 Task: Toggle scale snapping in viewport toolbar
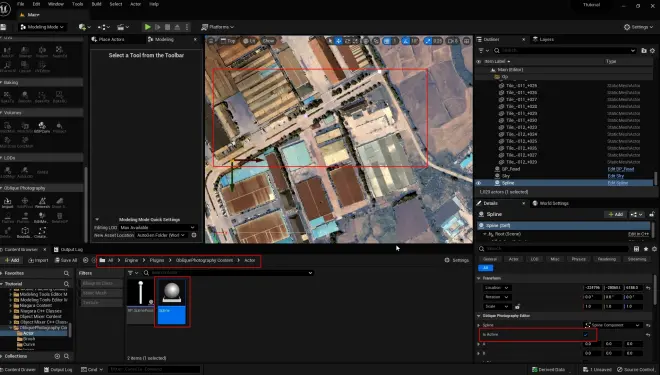point(428,41)
